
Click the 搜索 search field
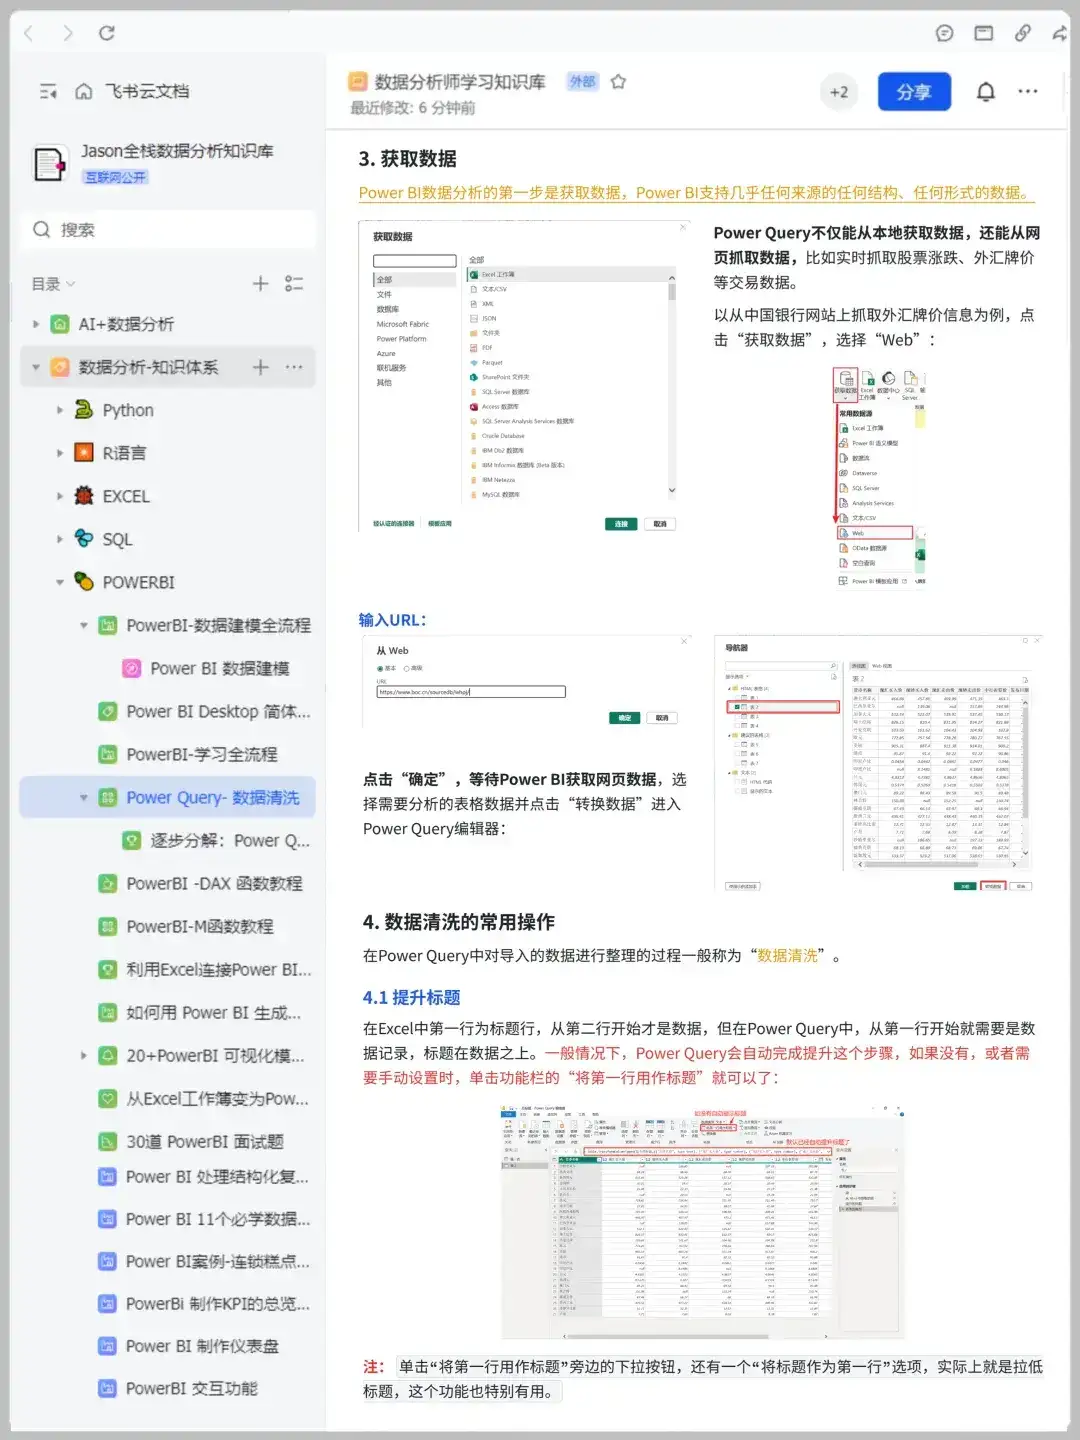click(167, 230)
